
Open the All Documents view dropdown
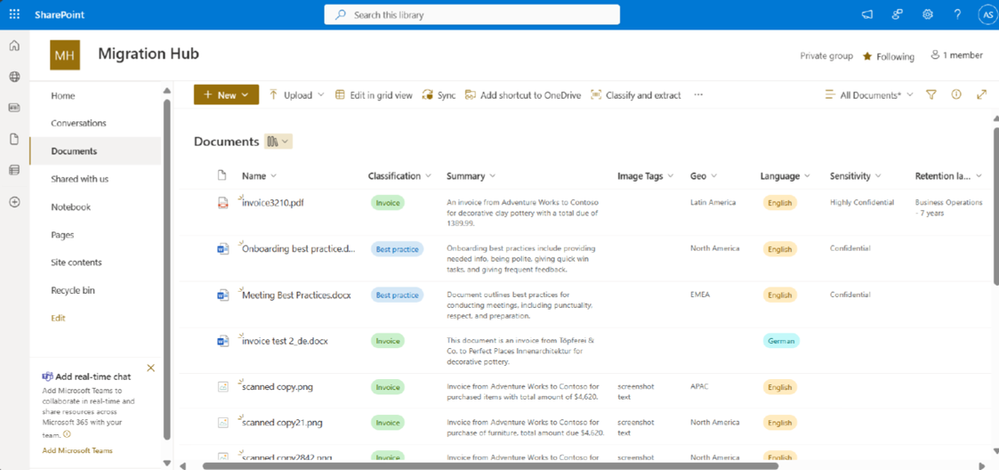(x=869, y=95)
